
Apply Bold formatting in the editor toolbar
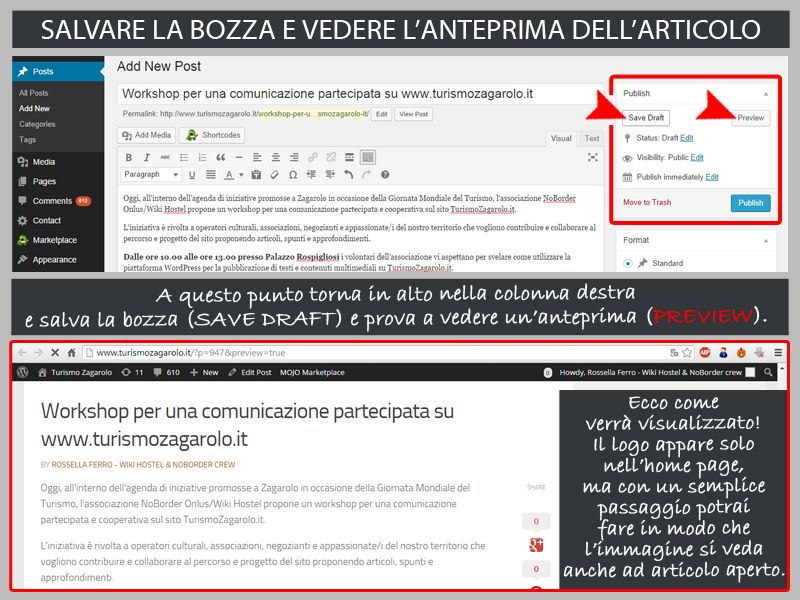129,158
